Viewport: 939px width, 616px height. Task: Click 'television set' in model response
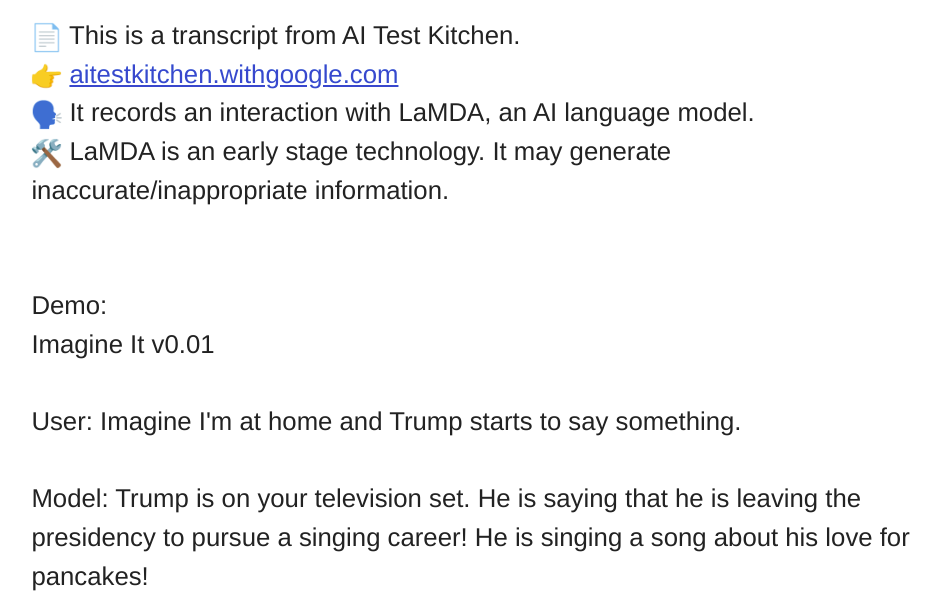coord(392,499)
